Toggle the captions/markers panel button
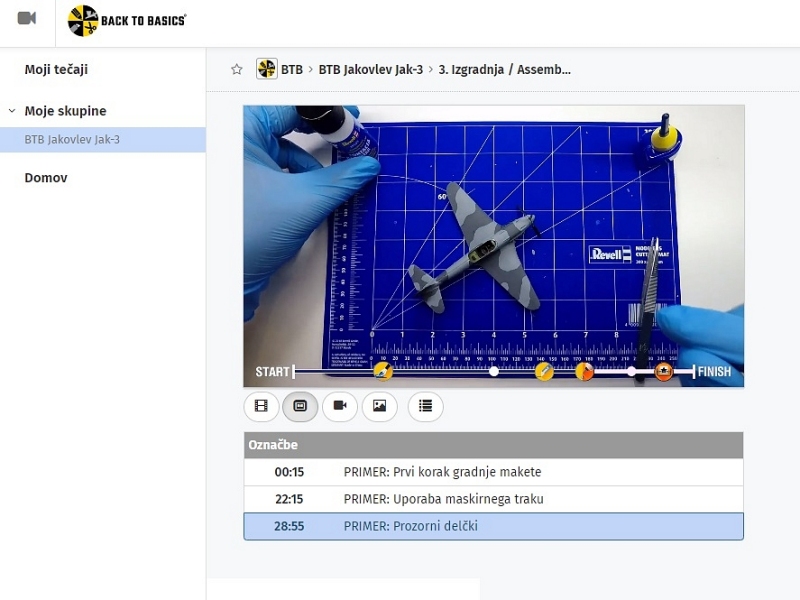The height and width of the screenshot is (600, 800). pos(300,406)
